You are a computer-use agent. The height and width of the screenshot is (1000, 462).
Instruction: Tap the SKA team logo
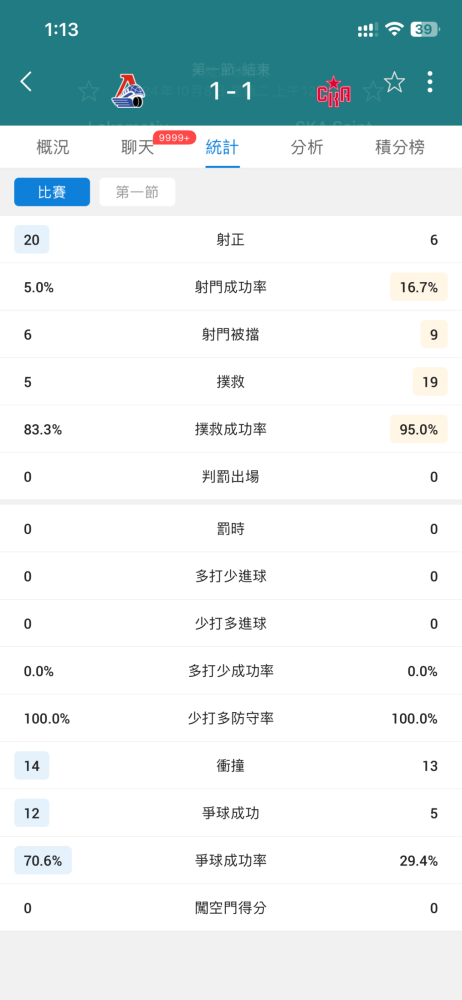click(333, 91)
